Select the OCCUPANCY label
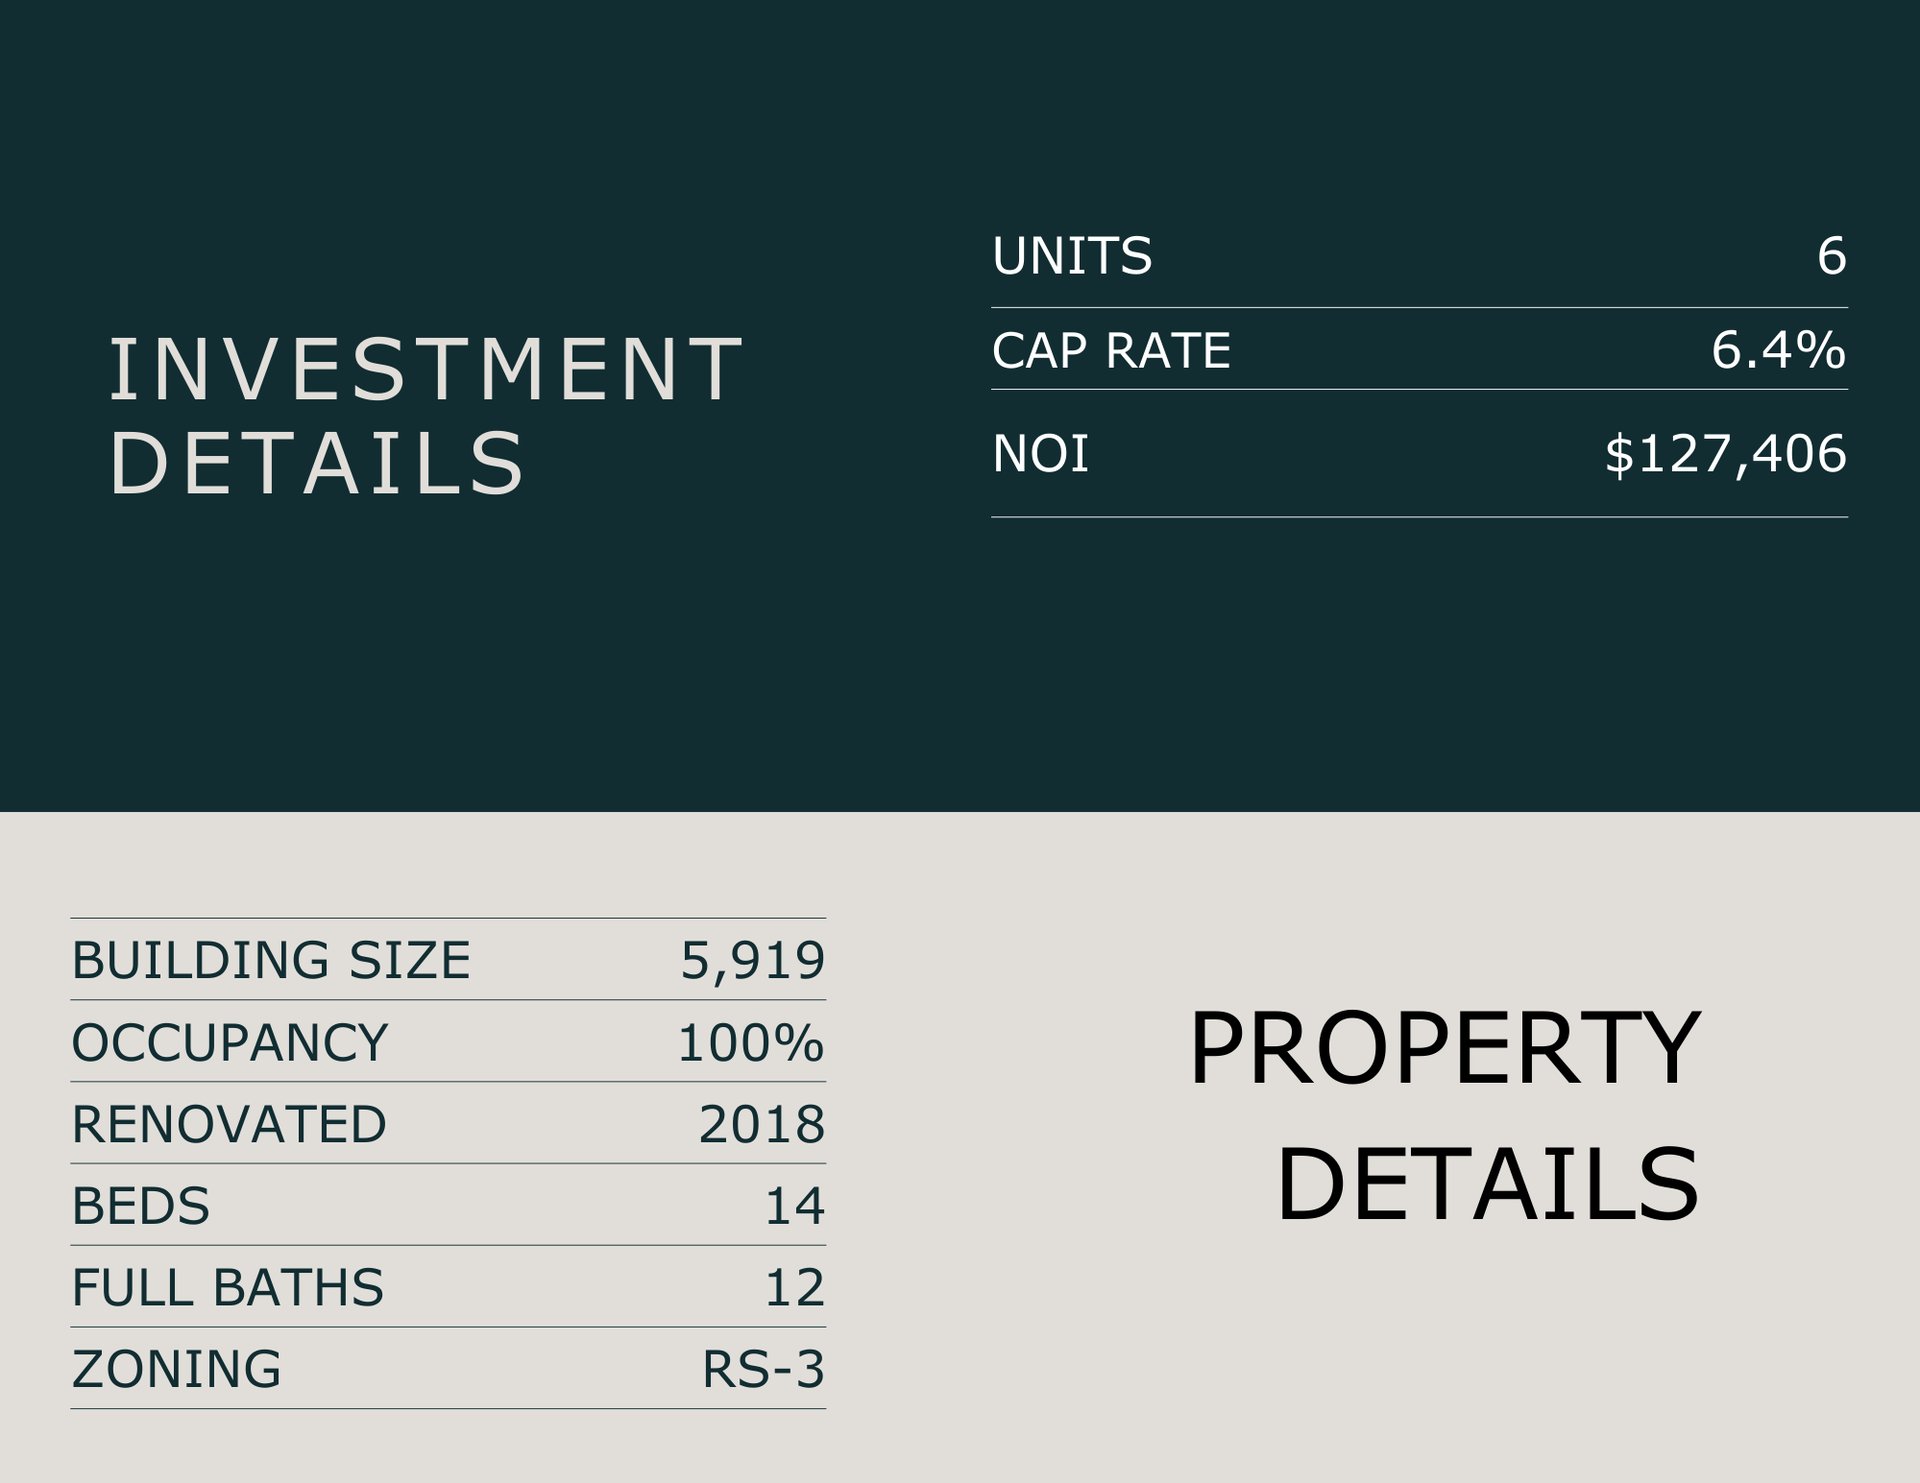 [x=230, y=1043]
